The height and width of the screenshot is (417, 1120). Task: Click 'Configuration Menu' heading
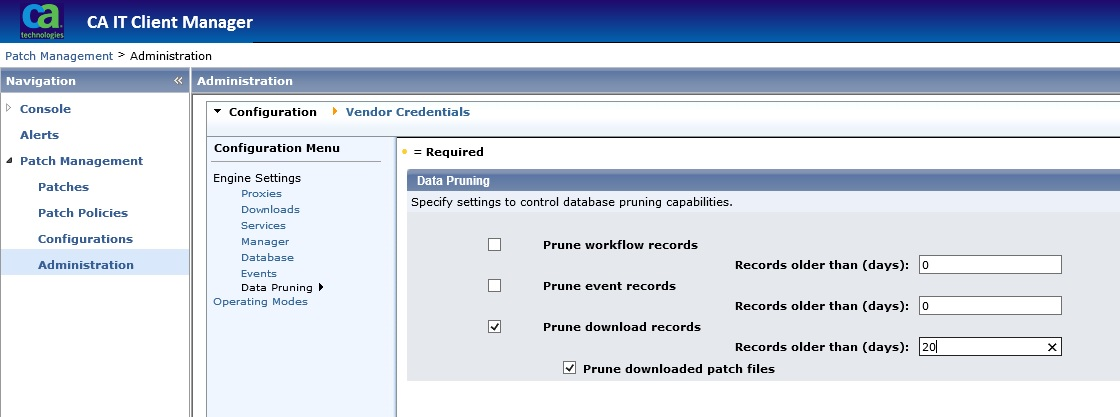276,149
